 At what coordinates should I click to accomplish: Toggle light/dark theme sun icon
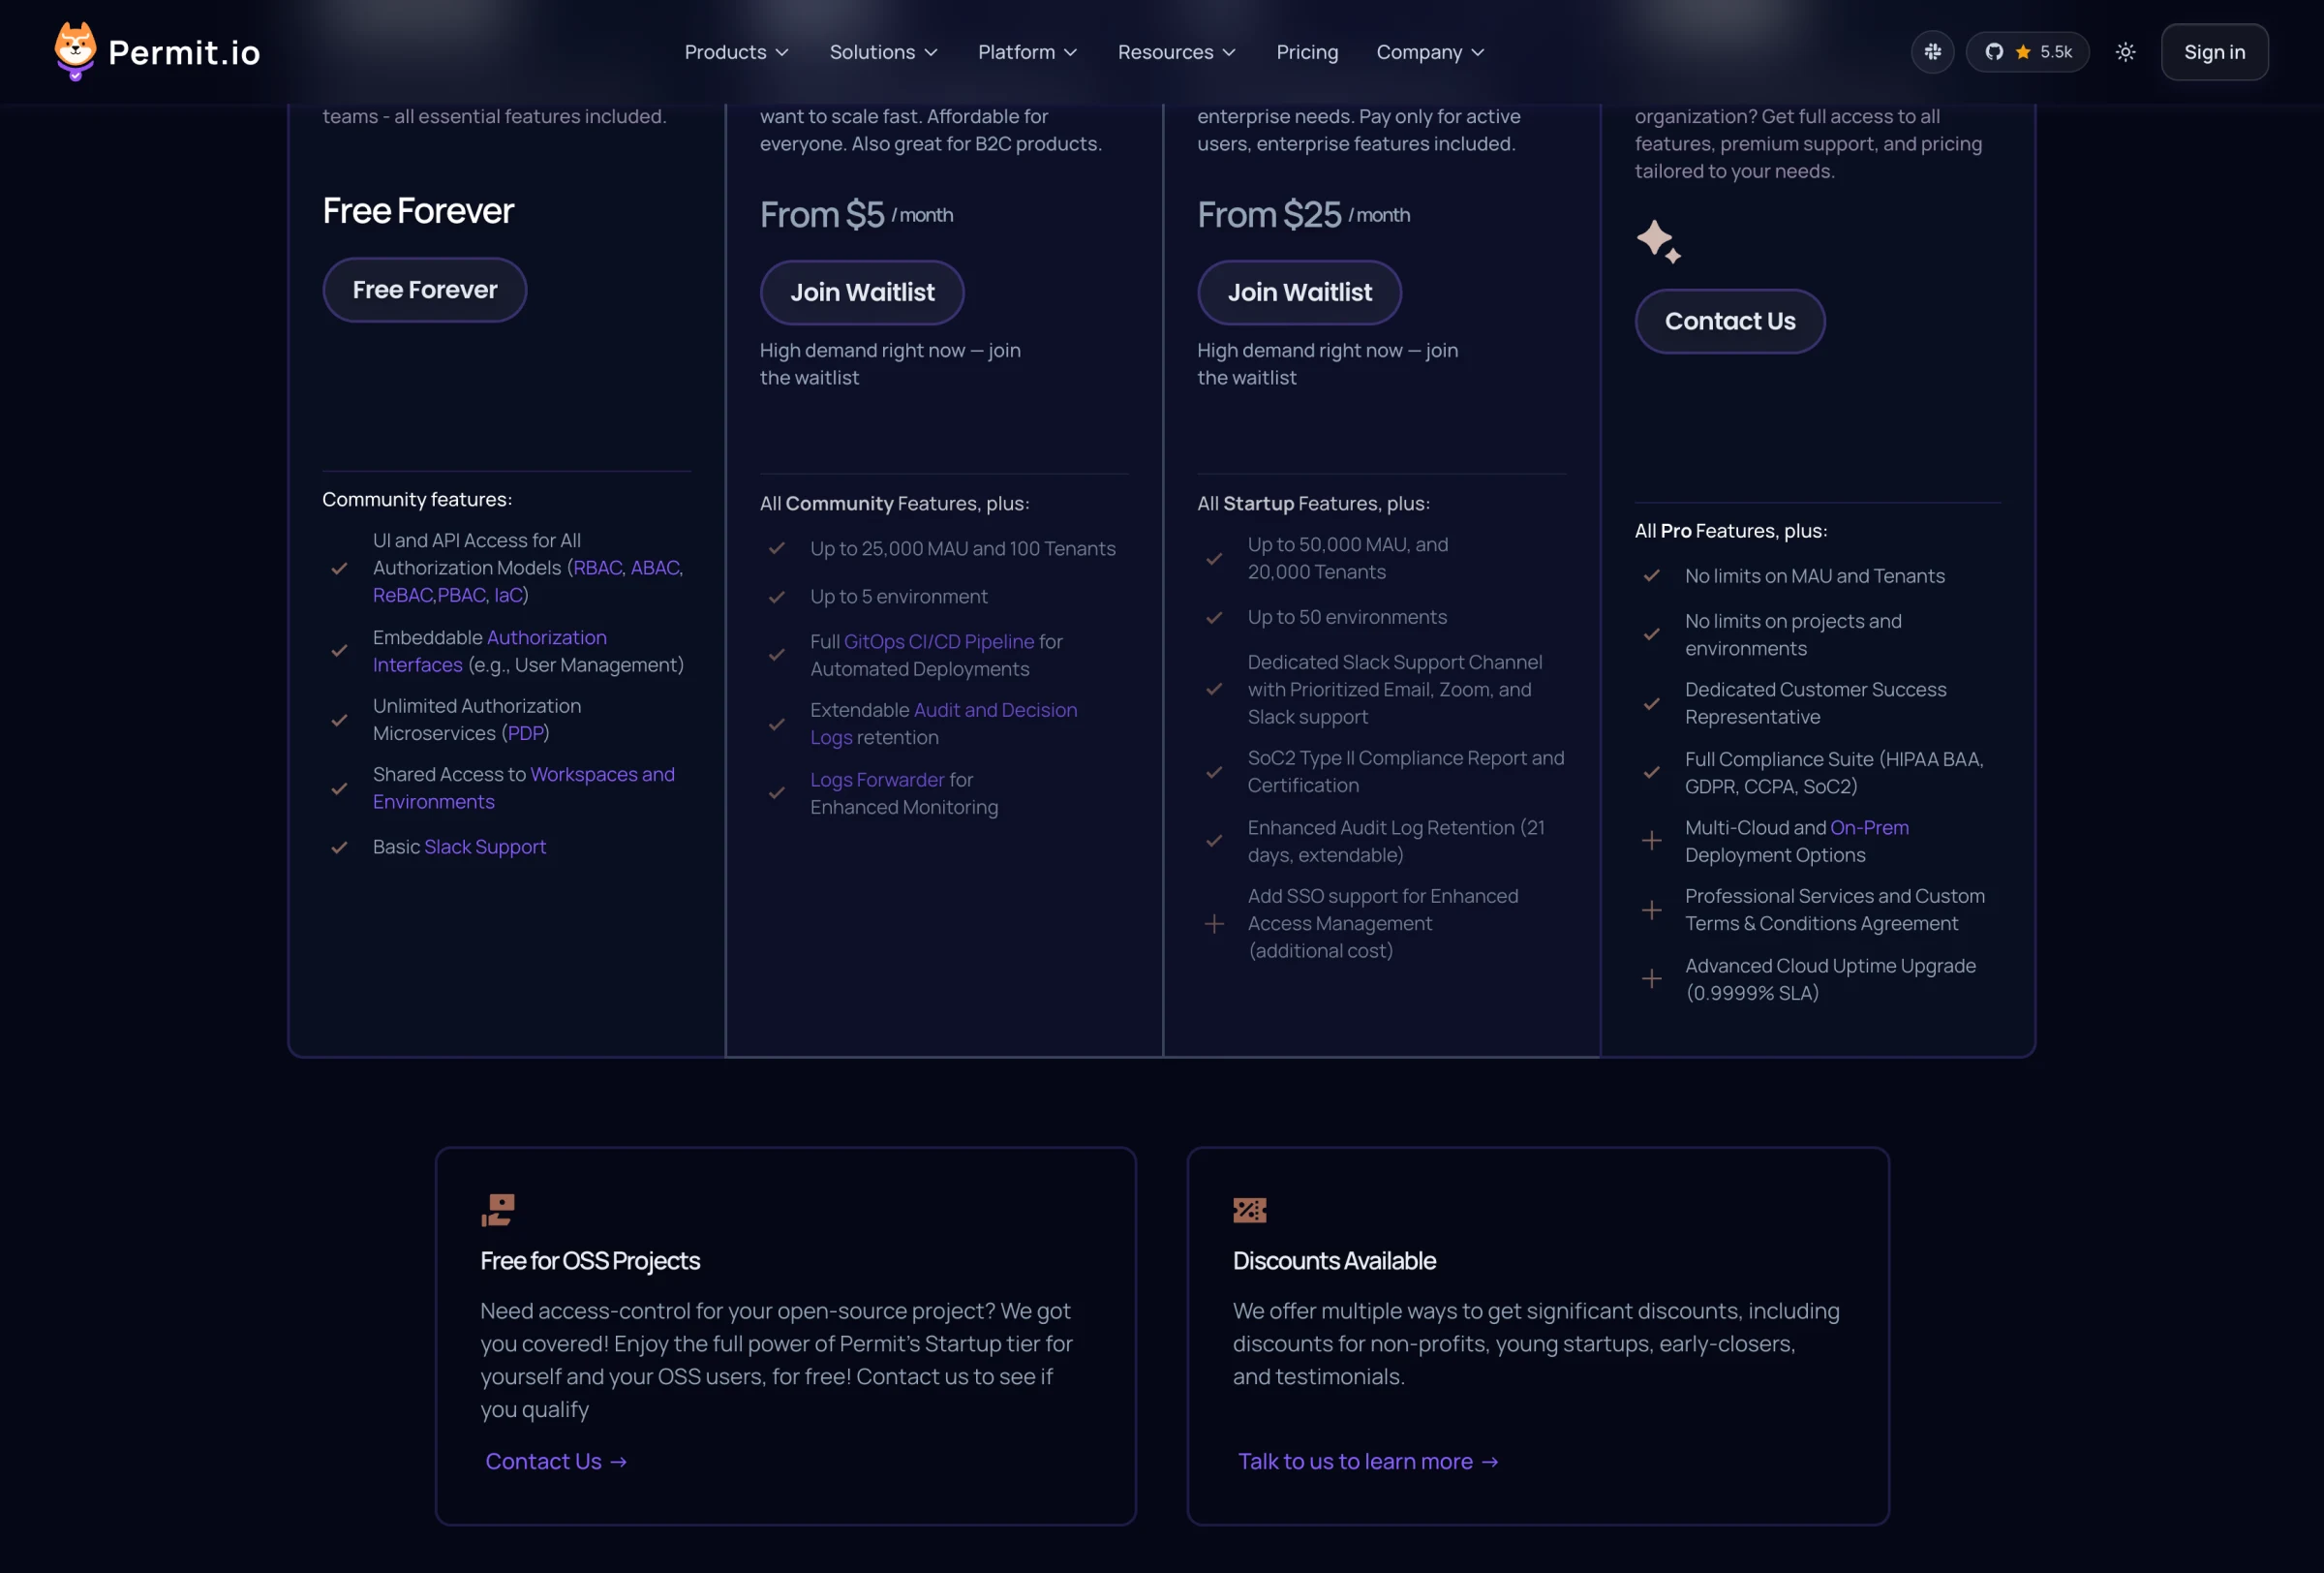[x=2125, y=52]
